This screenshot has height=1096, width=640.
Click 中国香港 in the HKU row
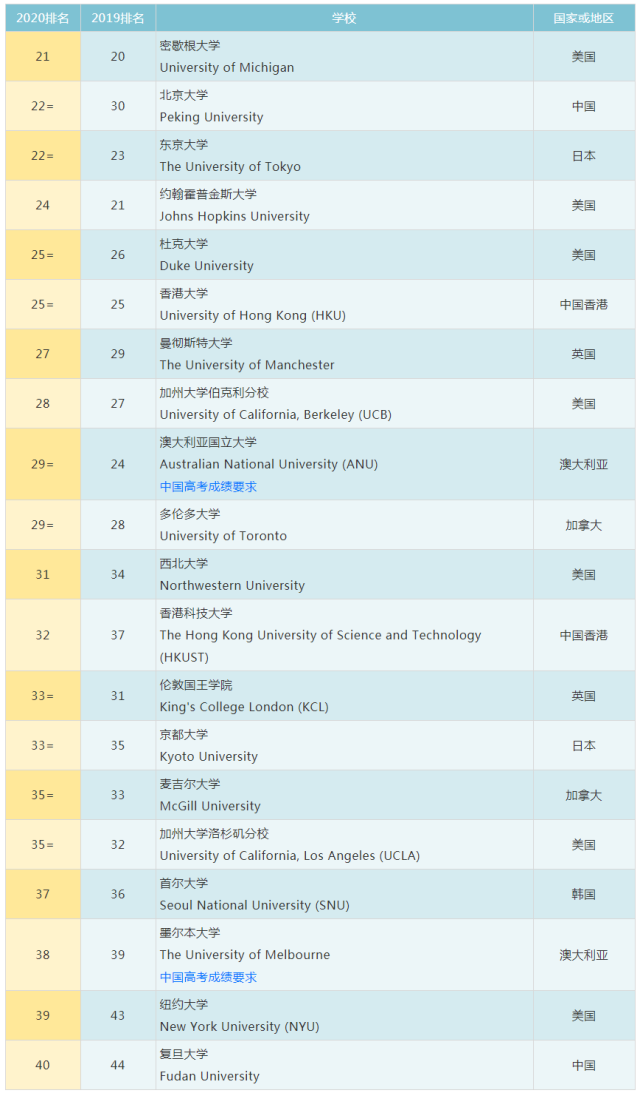click(584, 305)
